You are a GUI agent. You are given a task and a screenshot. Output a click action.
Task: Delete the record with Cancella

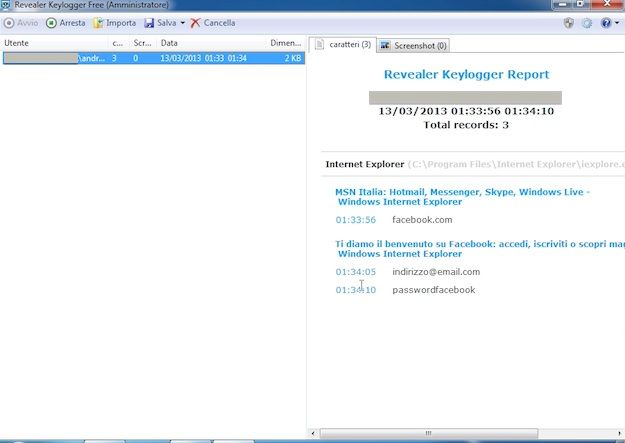pyautogui.click(x=212, y=23)
